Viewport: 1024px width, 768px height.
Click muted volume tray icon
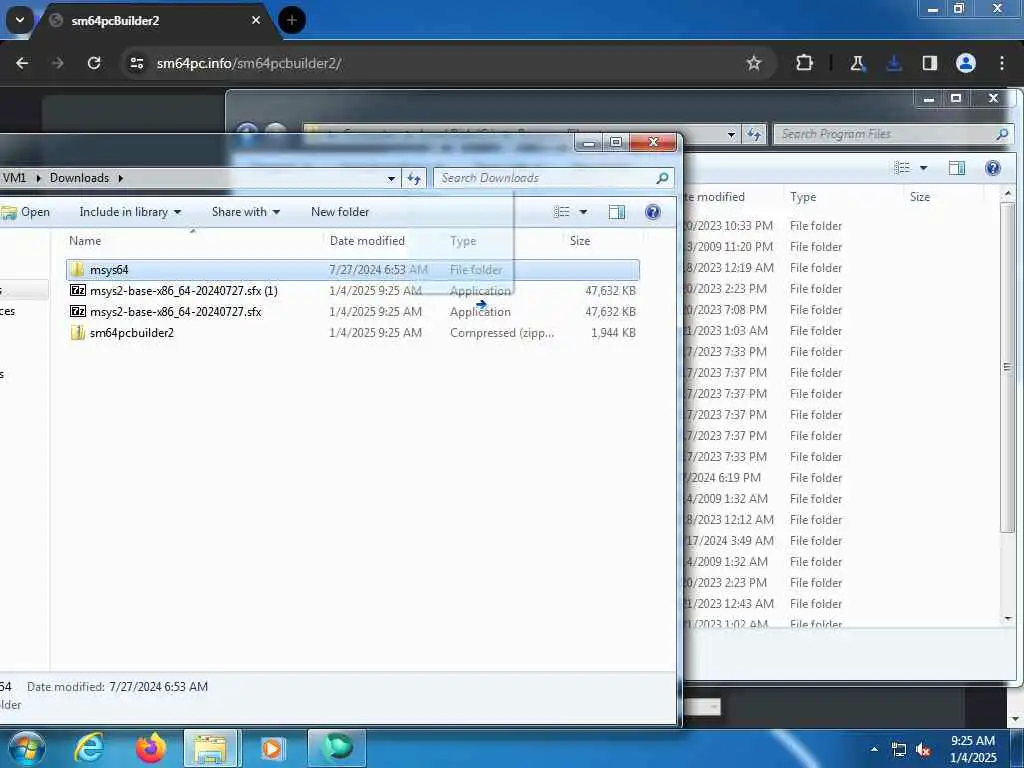point(923,750)
